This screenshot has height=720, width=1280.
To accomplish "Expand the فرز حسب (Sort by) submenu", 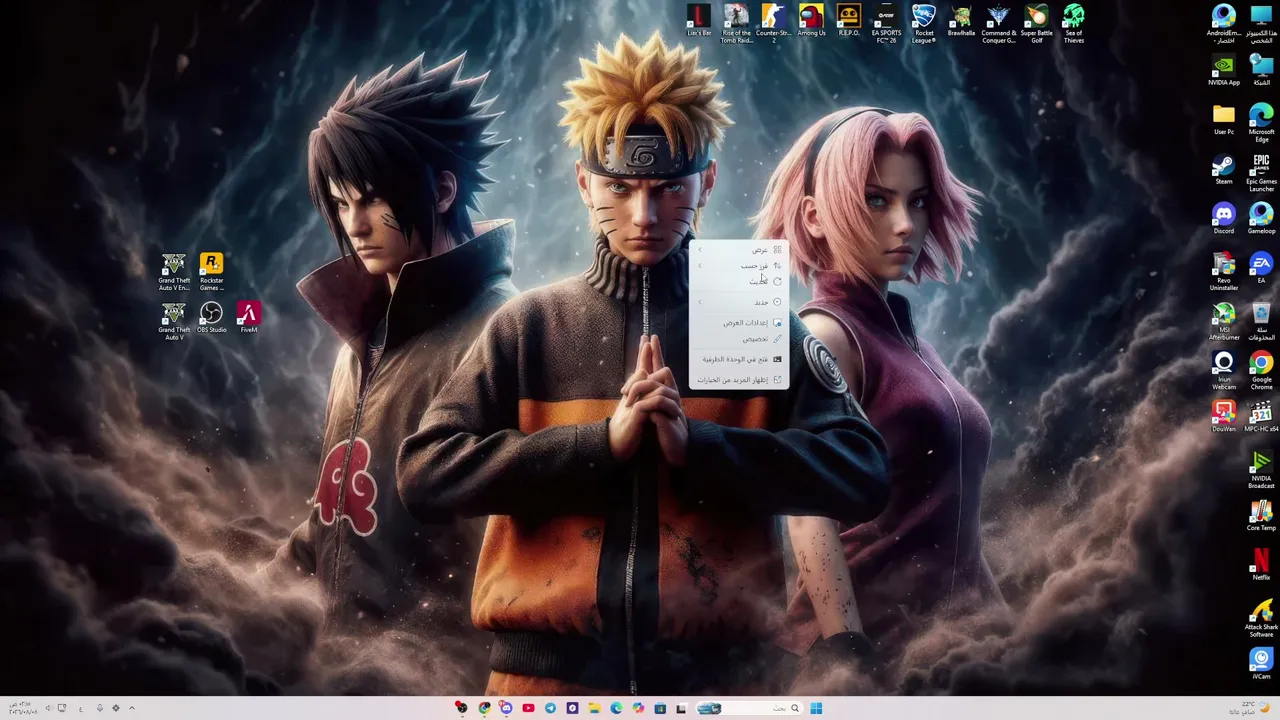I will 739,265.
